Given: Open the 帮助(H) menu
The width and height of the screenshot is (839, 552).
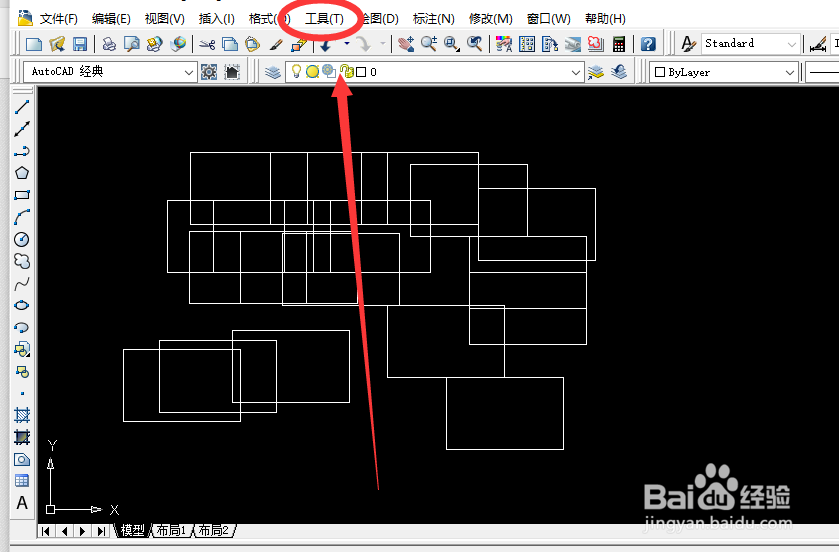Looking at the screenshot, I should tap(605, 19).
